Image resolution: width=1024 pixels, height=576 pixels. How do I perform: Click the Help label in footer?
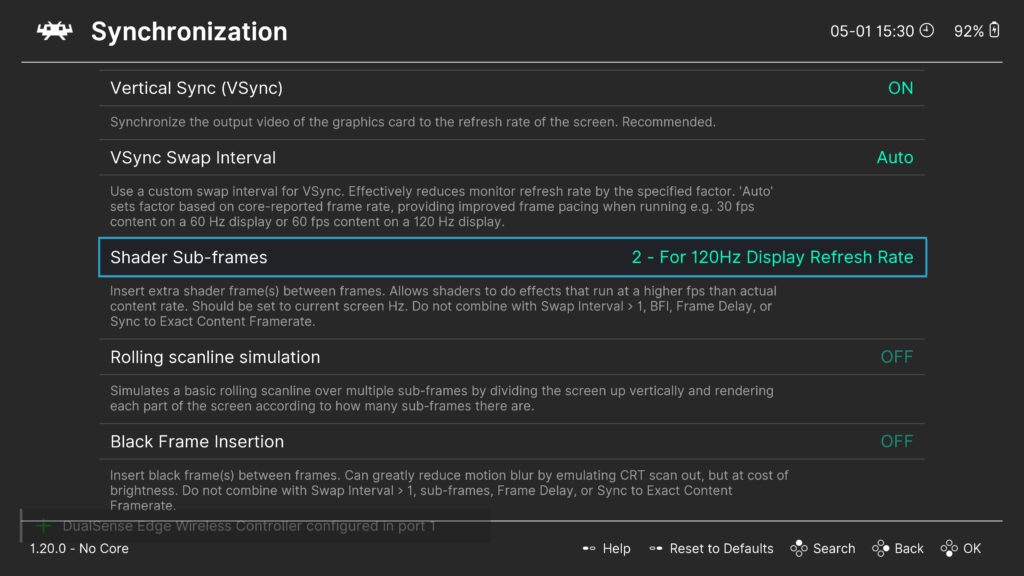click(x=616, y=549)
